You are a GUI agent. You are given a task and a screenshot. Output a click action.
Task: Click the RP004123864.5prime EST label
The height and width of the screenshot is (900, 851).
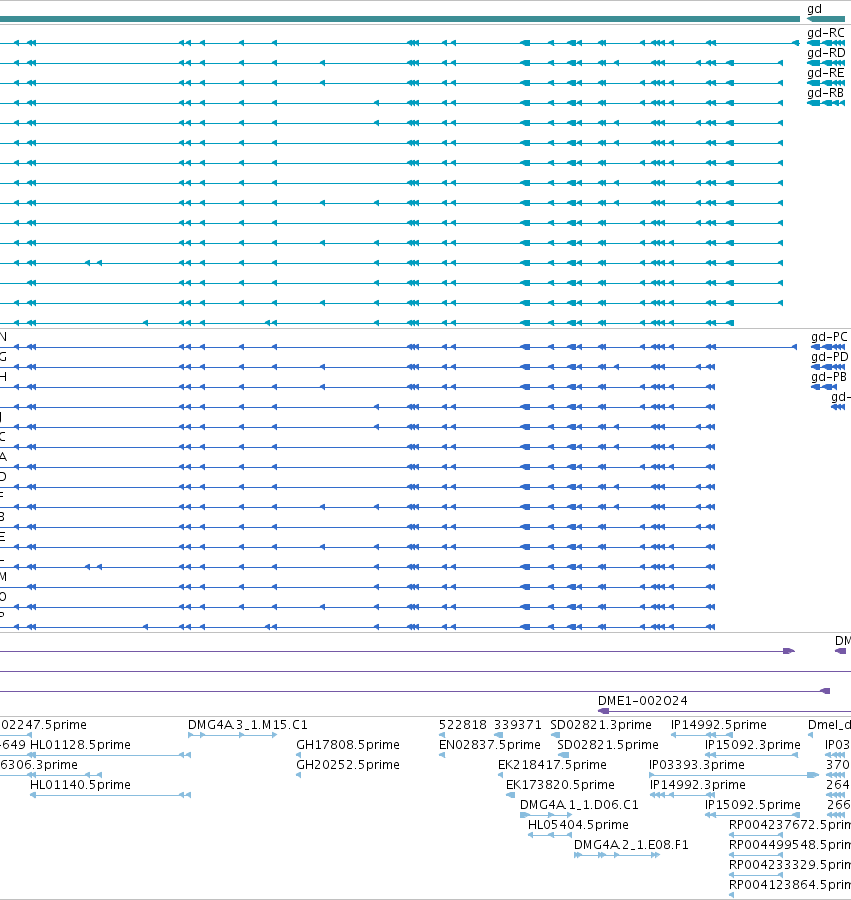tap(790, 885)
